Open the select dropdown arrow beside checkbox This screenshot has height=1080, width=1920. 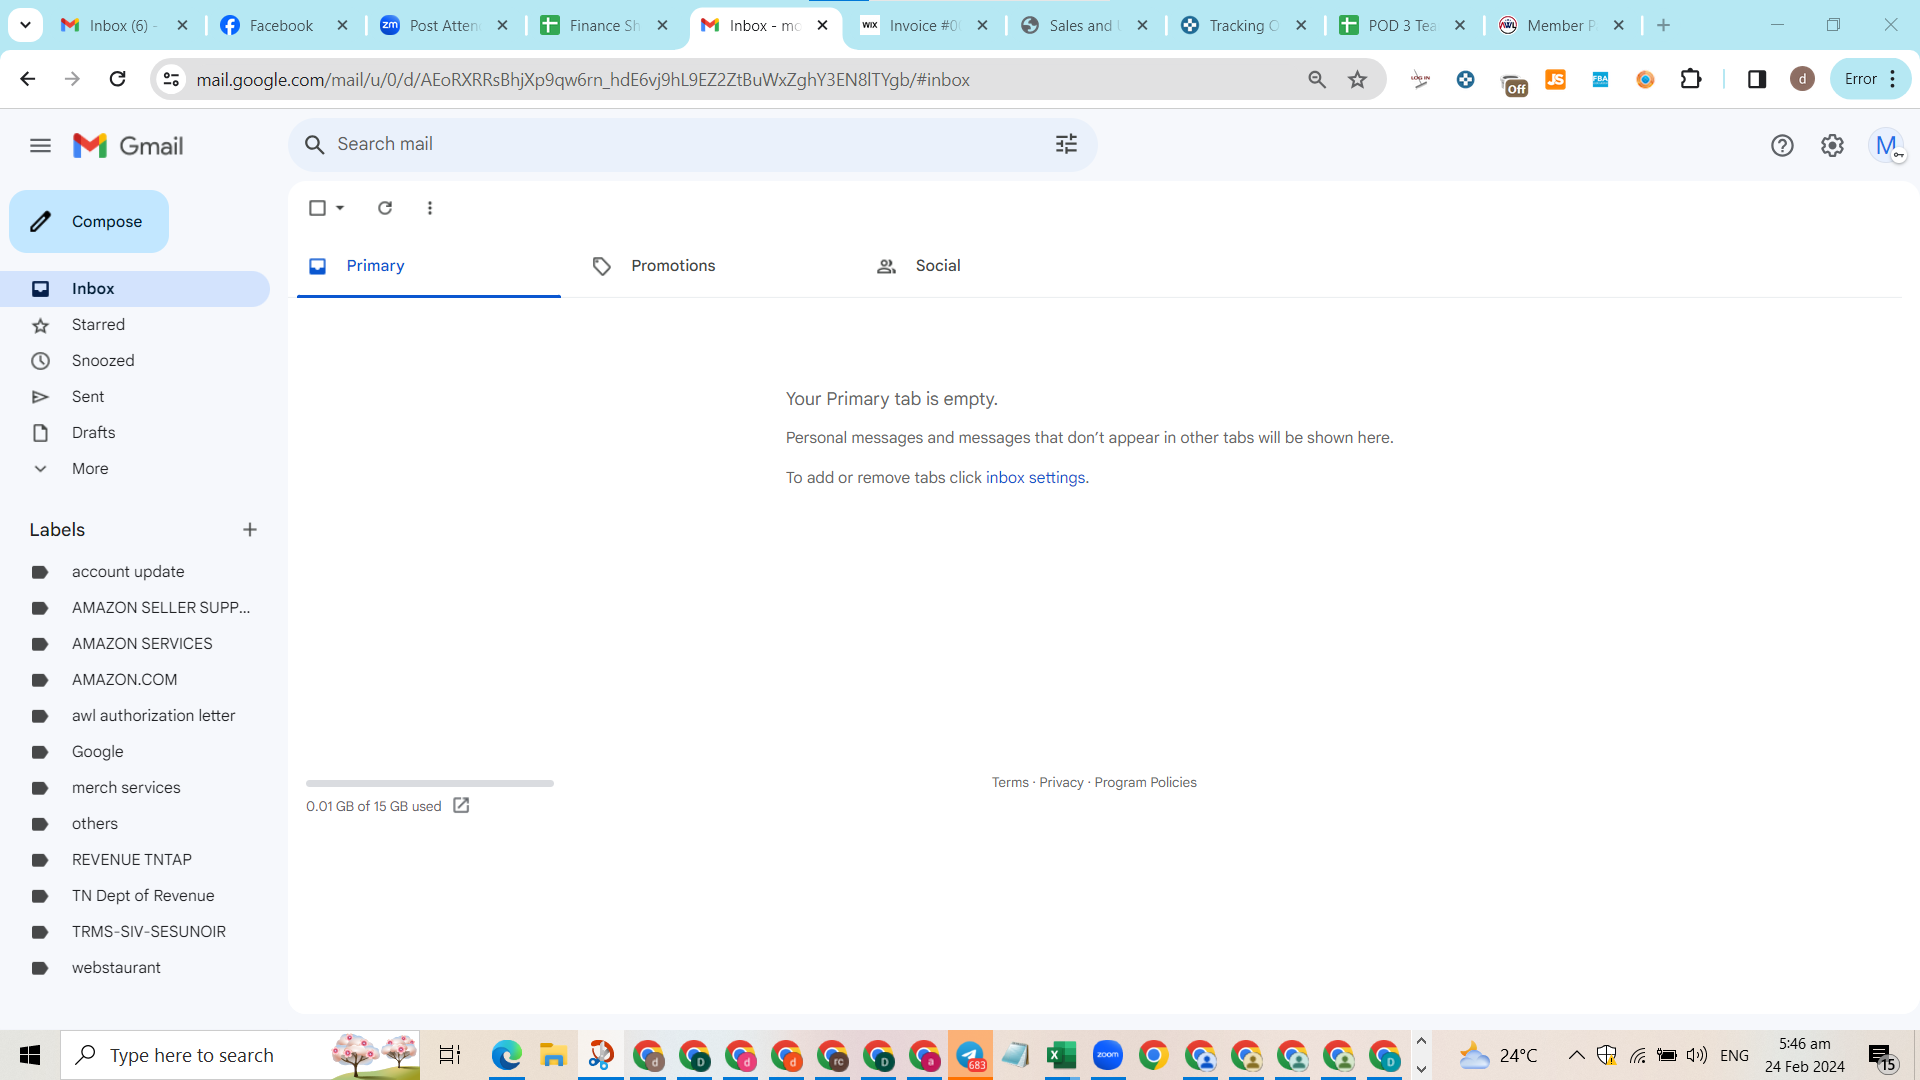340,208
